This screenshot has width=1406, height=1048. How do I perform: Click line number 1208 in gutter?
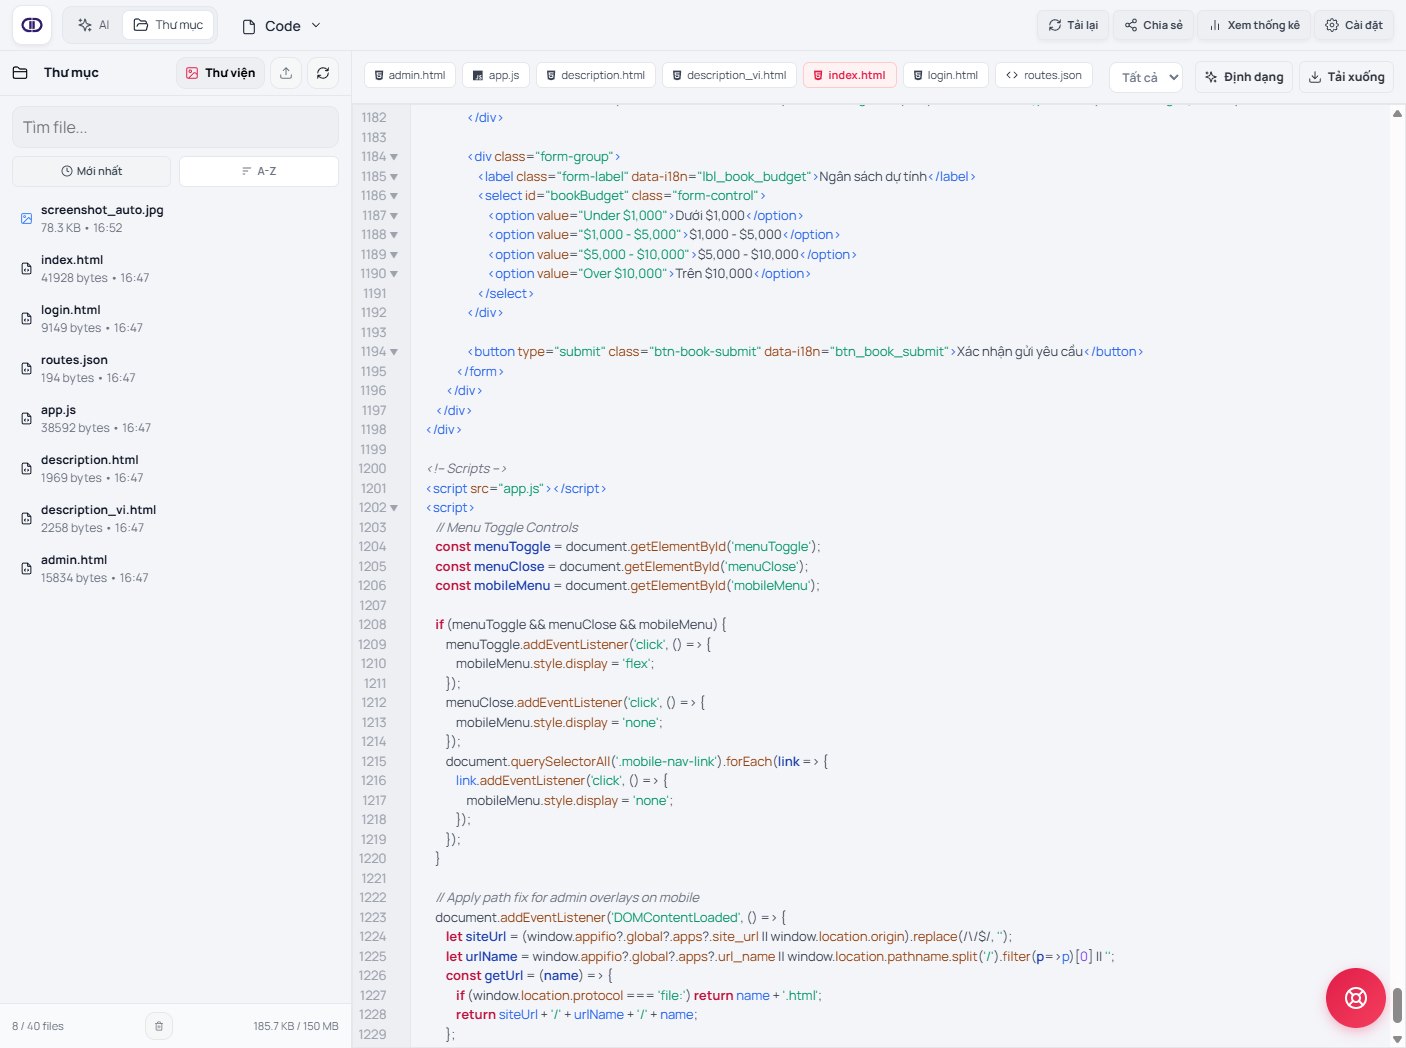(x=373, y=625)
